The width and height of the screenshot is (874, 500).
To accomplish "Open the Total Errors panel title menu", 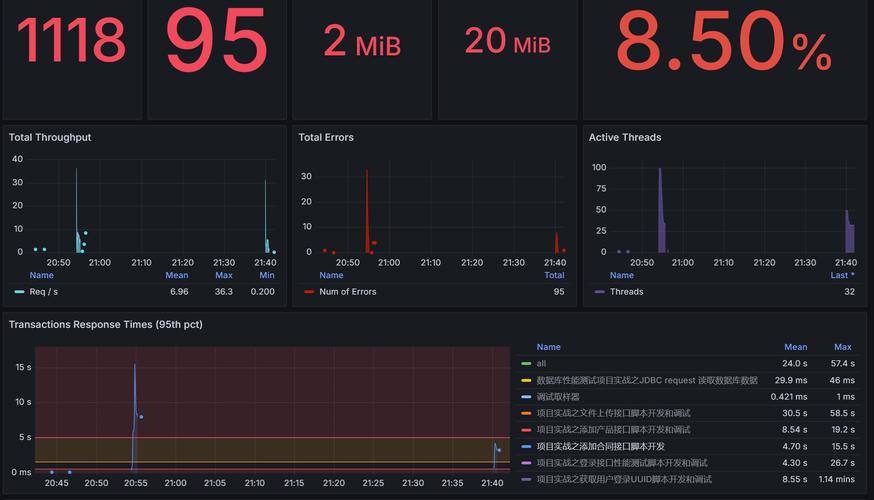I will point(326,138).
